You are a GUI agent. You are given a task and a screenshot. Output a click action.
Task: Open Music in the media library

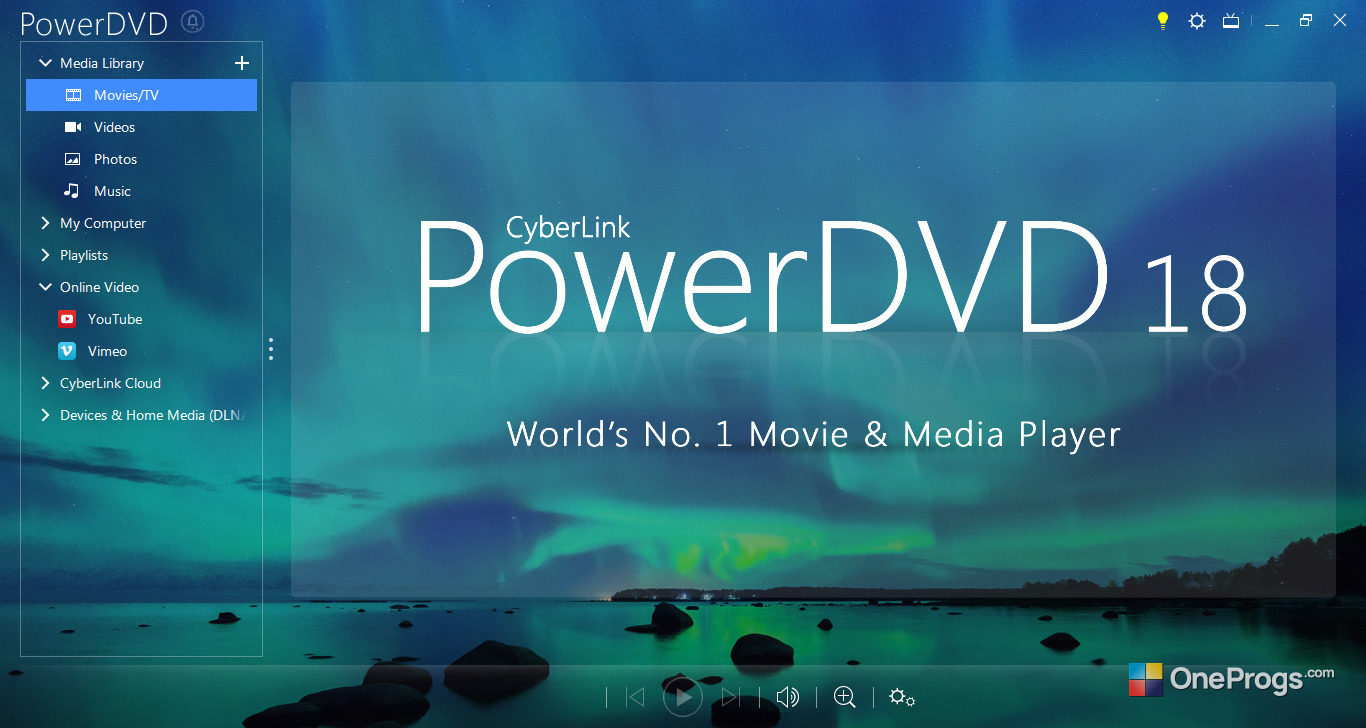tap(141, 191)
